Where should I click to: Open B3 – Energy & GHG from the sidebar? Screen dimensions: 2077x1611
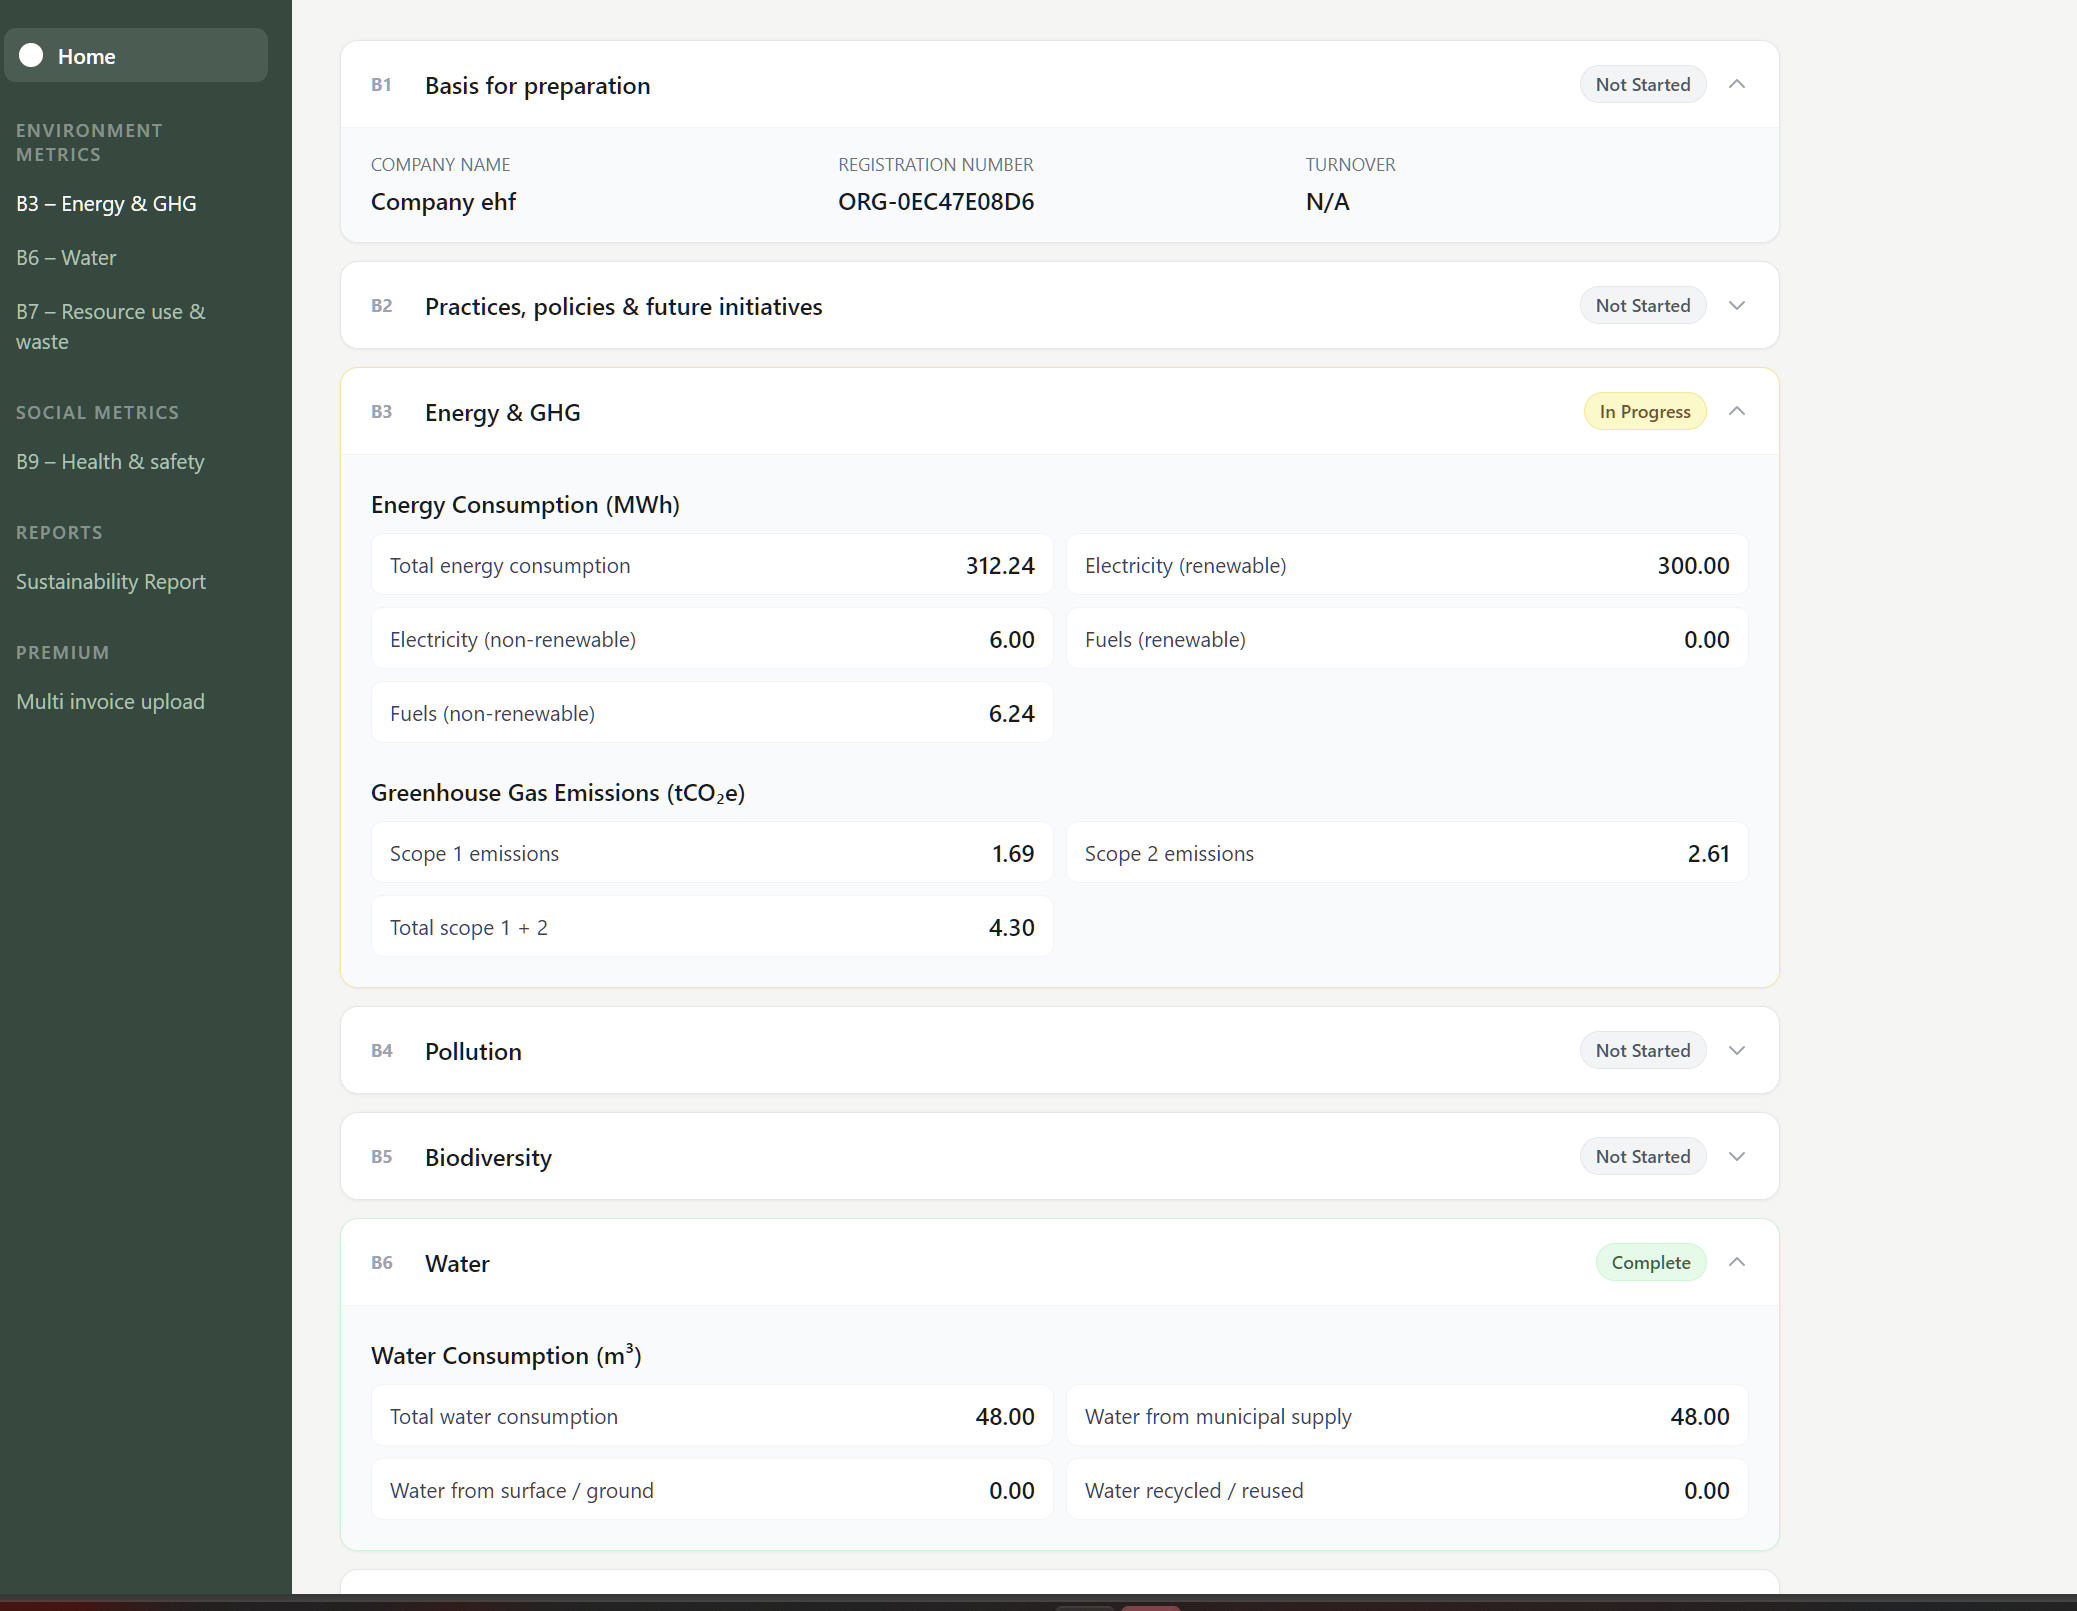106,203
